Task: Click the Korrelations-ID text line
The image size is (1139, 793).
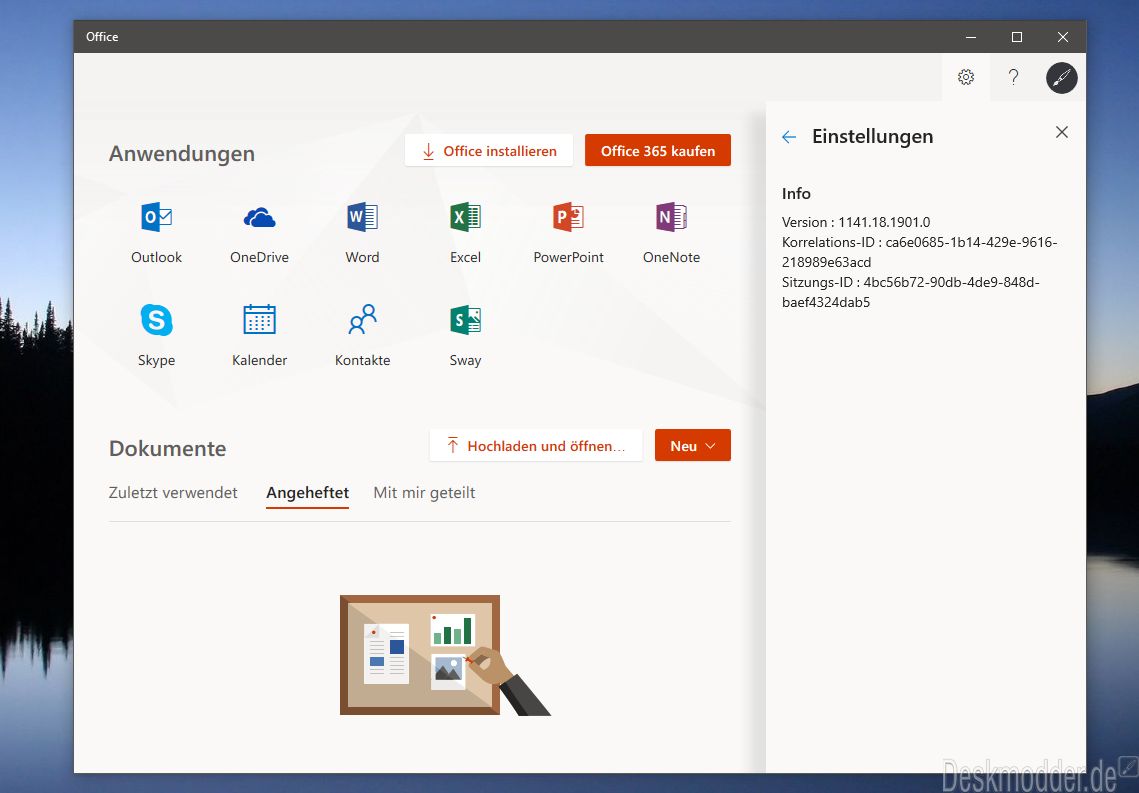Action: pyautogui.click(x=920, y=252)
